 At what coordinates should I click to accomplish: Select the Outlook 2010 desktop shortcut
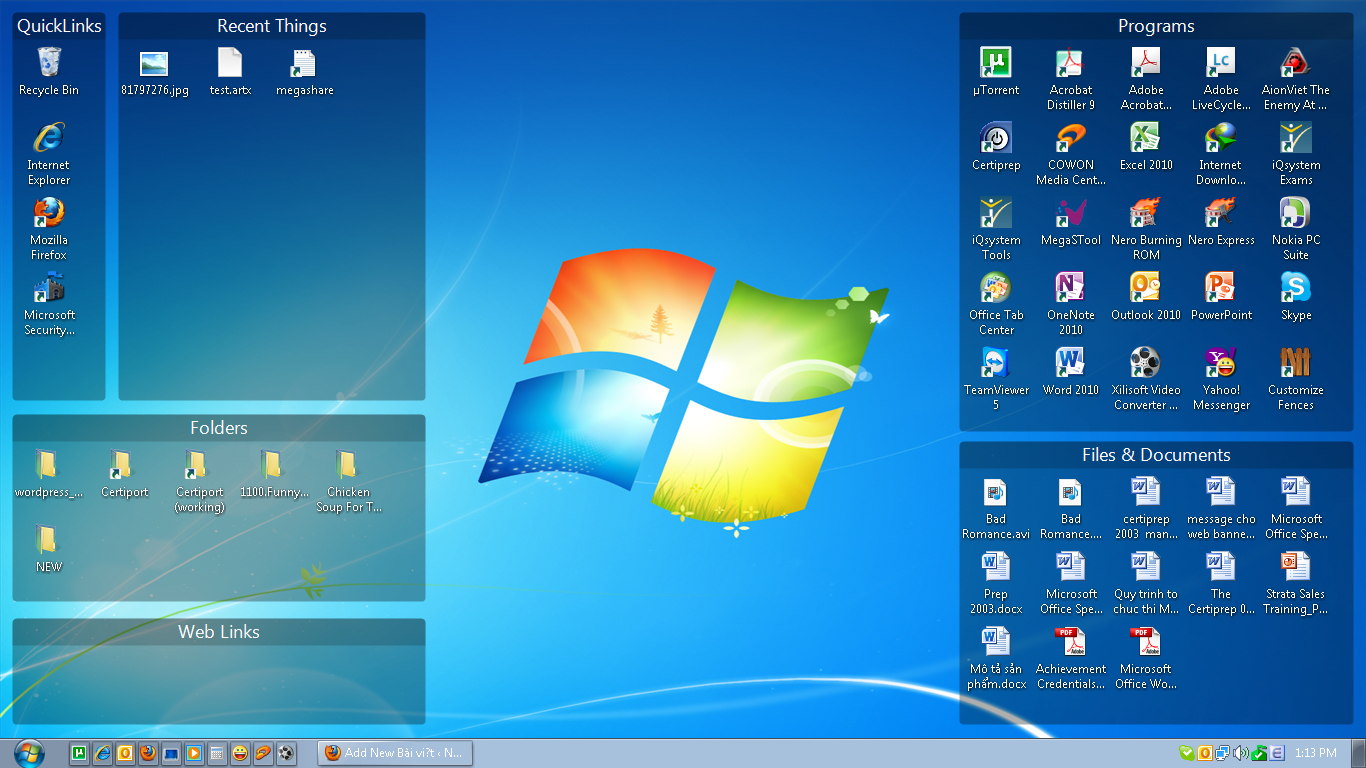coord(1146,296)
